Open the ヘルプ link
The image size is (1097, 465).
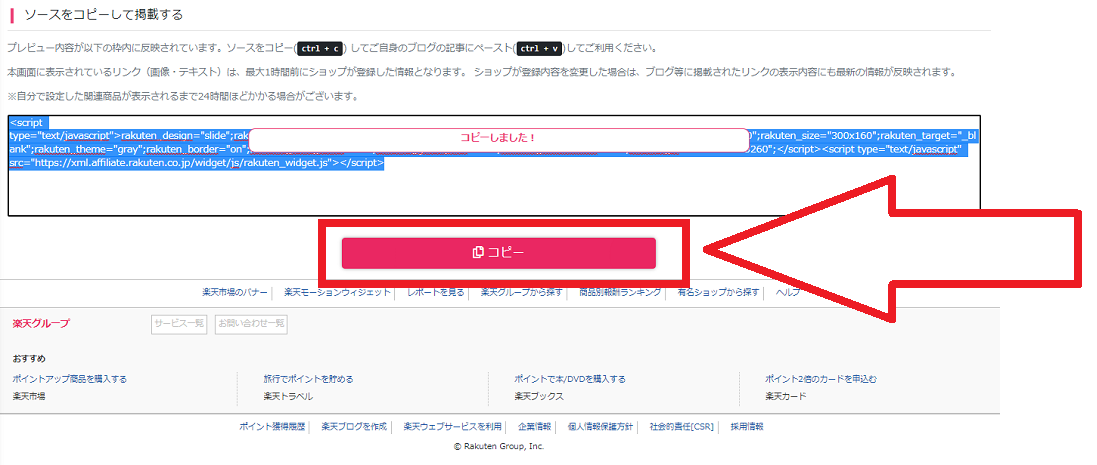pyautogui.click(x=788, y=292)
